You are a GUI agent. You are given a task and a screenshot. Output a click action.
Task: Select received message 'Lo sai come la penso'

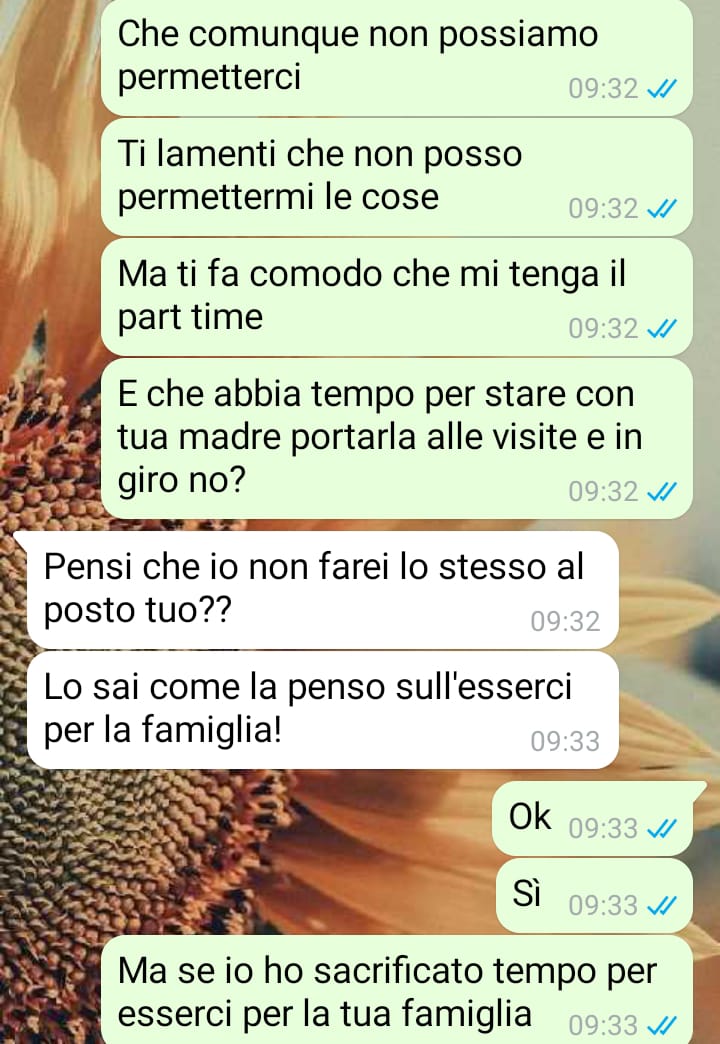pyautogui.click(x=322, y=710)
